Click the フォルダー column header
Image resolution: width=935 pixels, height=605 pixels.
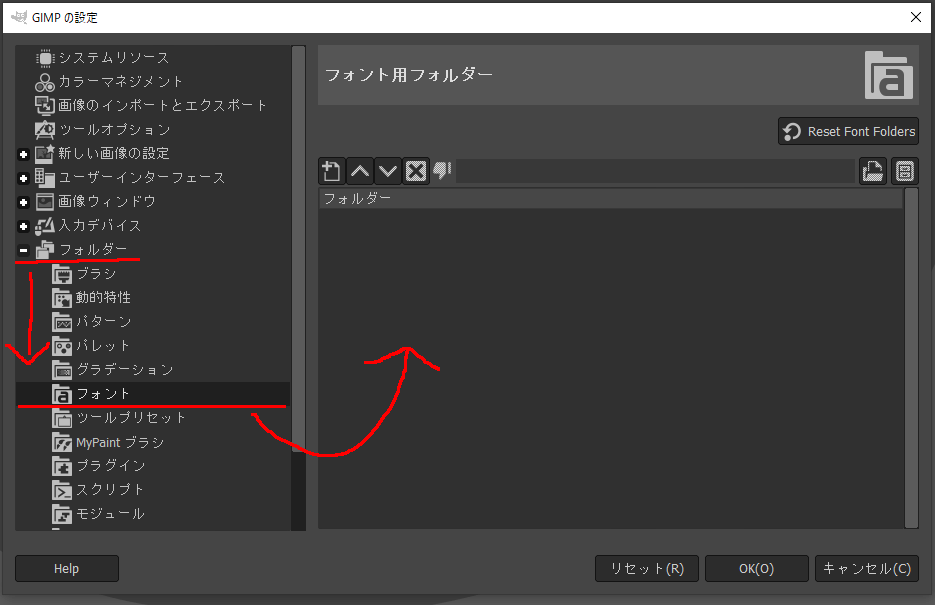[x=611, y=198]
